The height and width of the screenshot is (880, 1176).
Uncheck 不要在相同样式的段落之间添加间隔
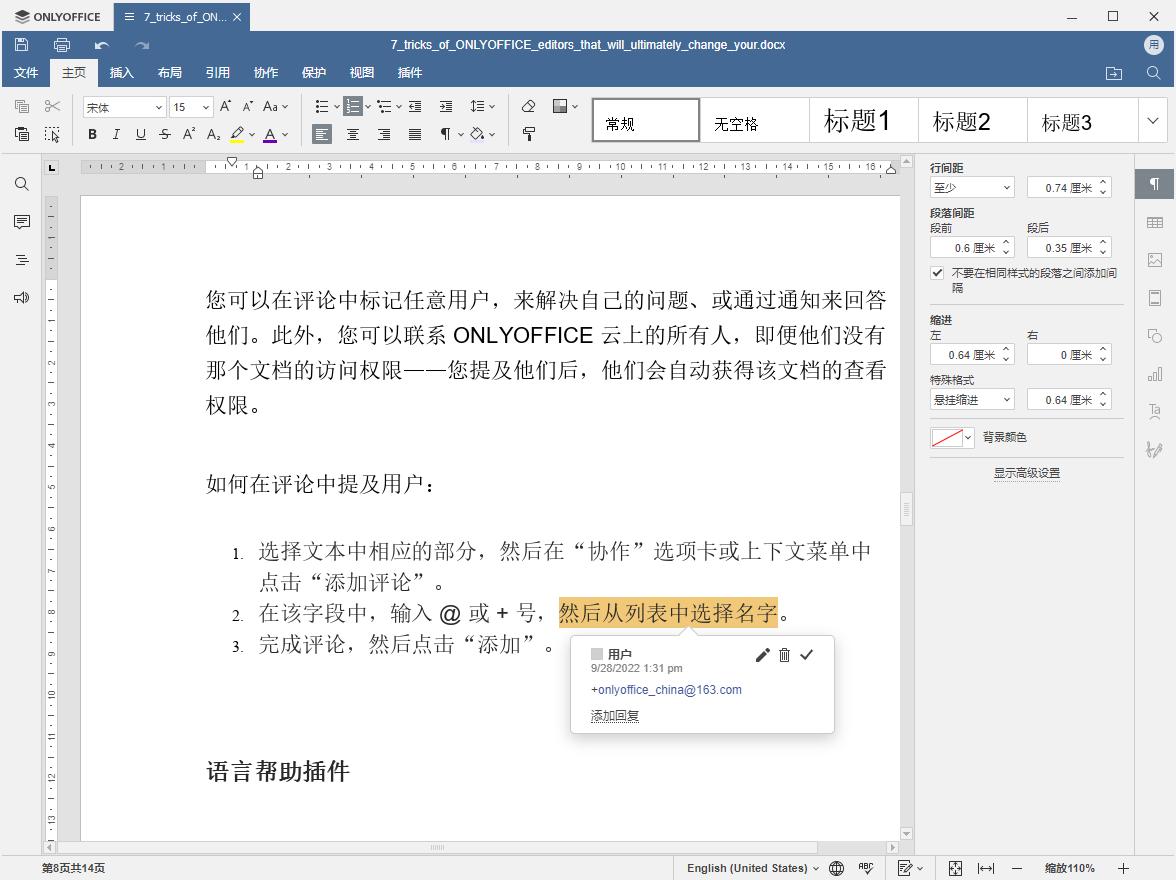[x=937, y=273]
